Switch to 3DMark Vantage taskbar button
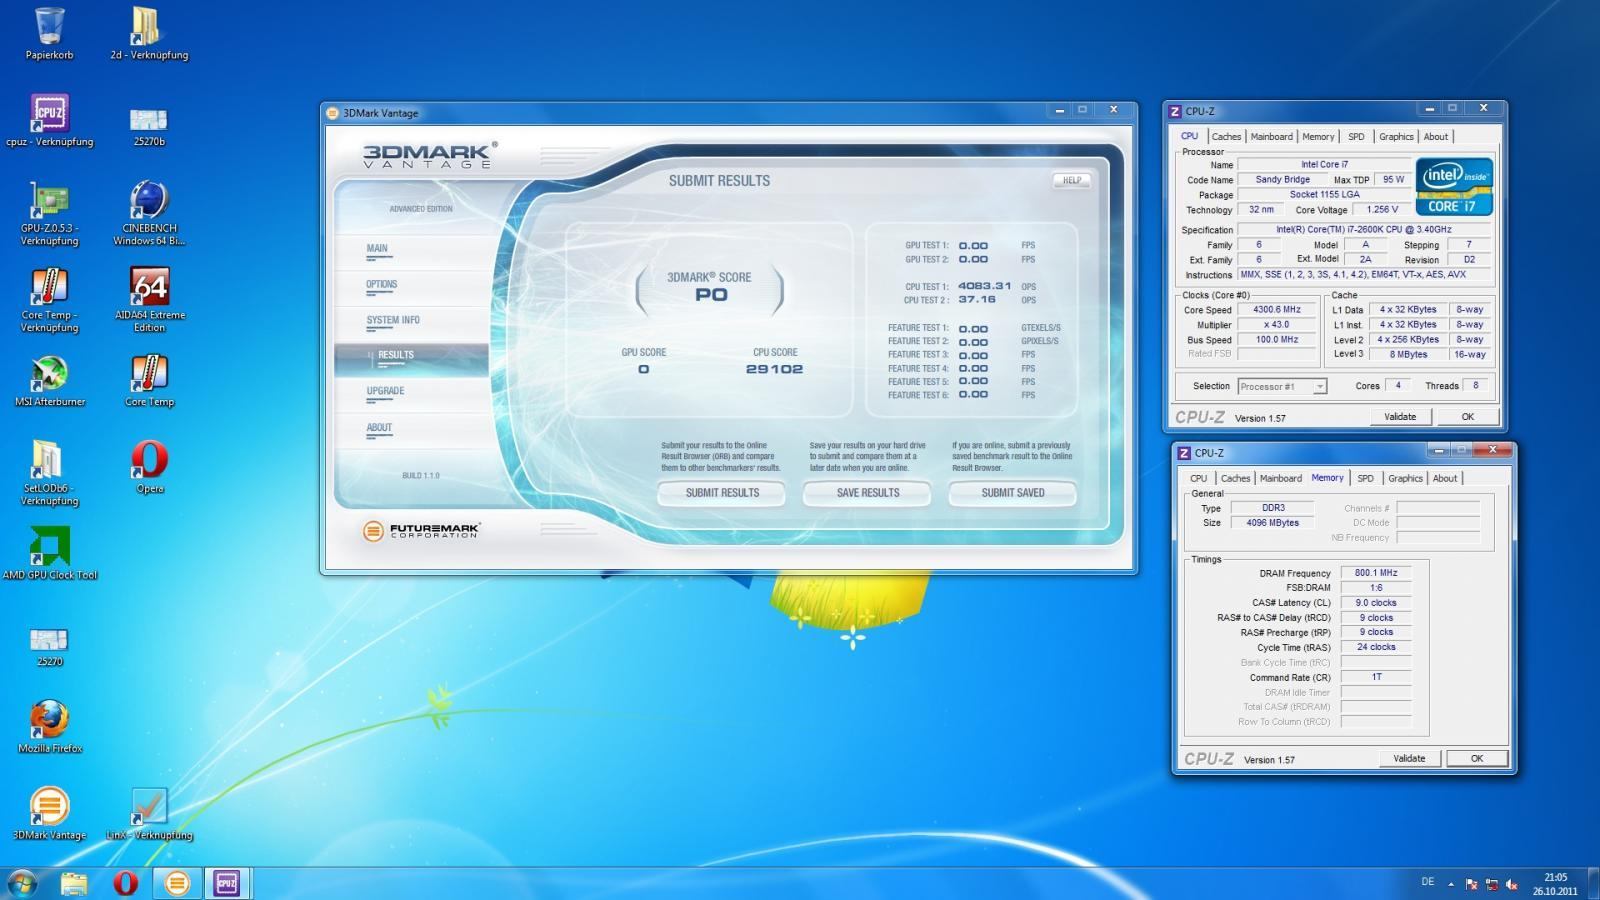Image resolution: width=1600 pixels, height=900 pixels. 176,883
